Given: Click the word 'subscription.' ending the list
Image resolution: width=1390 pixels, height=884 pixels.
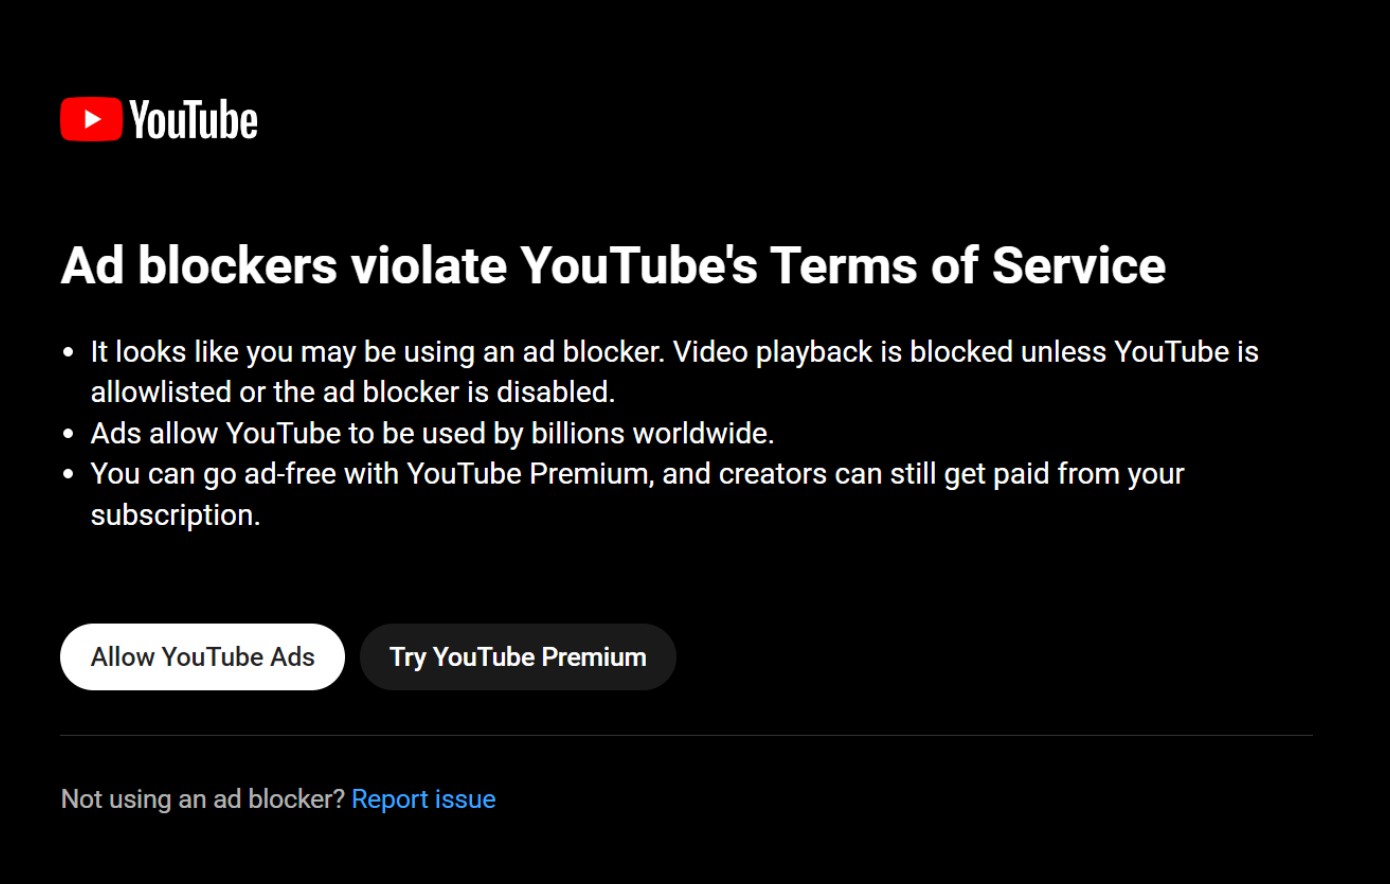Looking at the screenshot, I should click(x=175, y=515).
